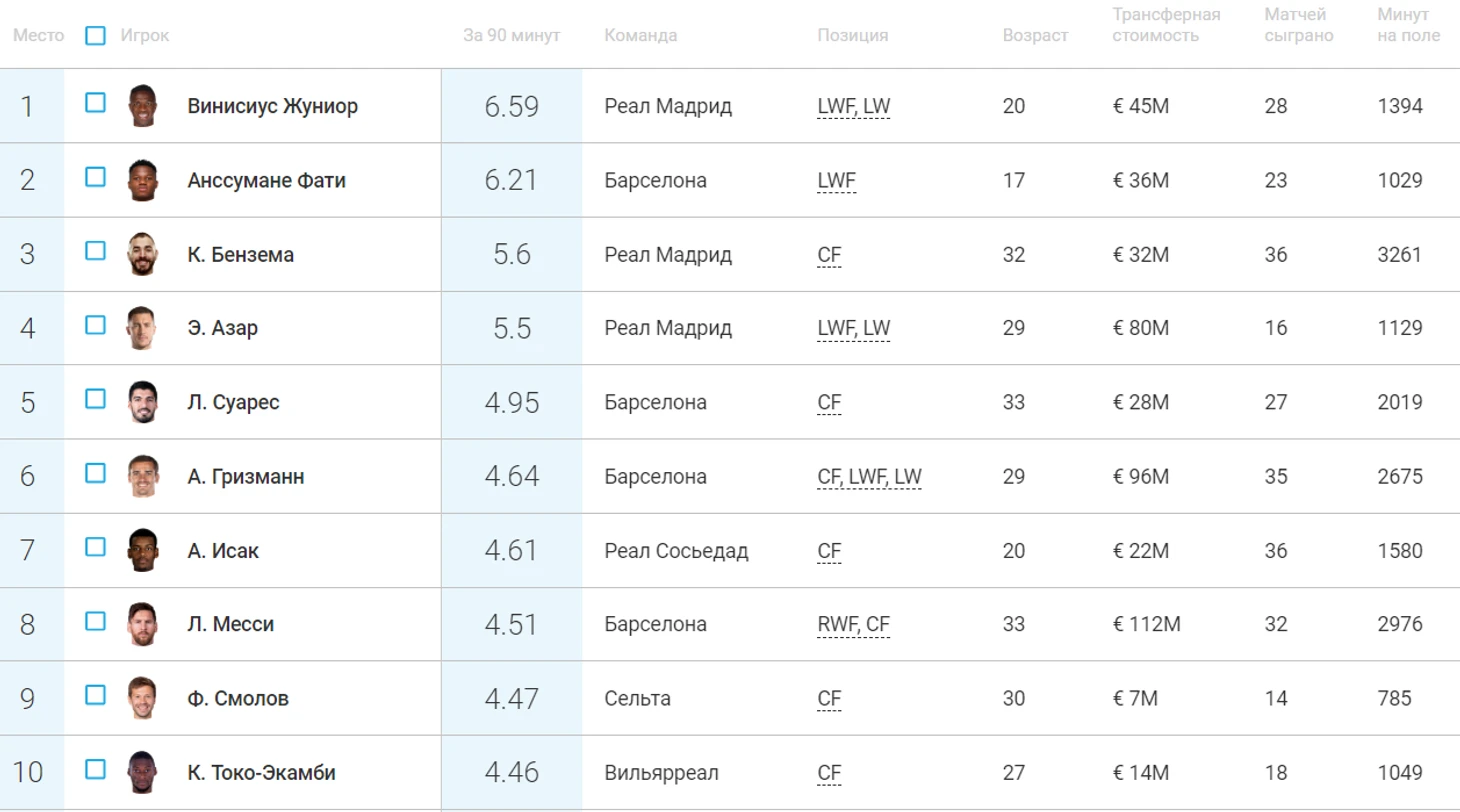Tick the select-all checkbox in header
Image resolution: width=1460 pixels, height=812 pixels.
click(95, 36)
